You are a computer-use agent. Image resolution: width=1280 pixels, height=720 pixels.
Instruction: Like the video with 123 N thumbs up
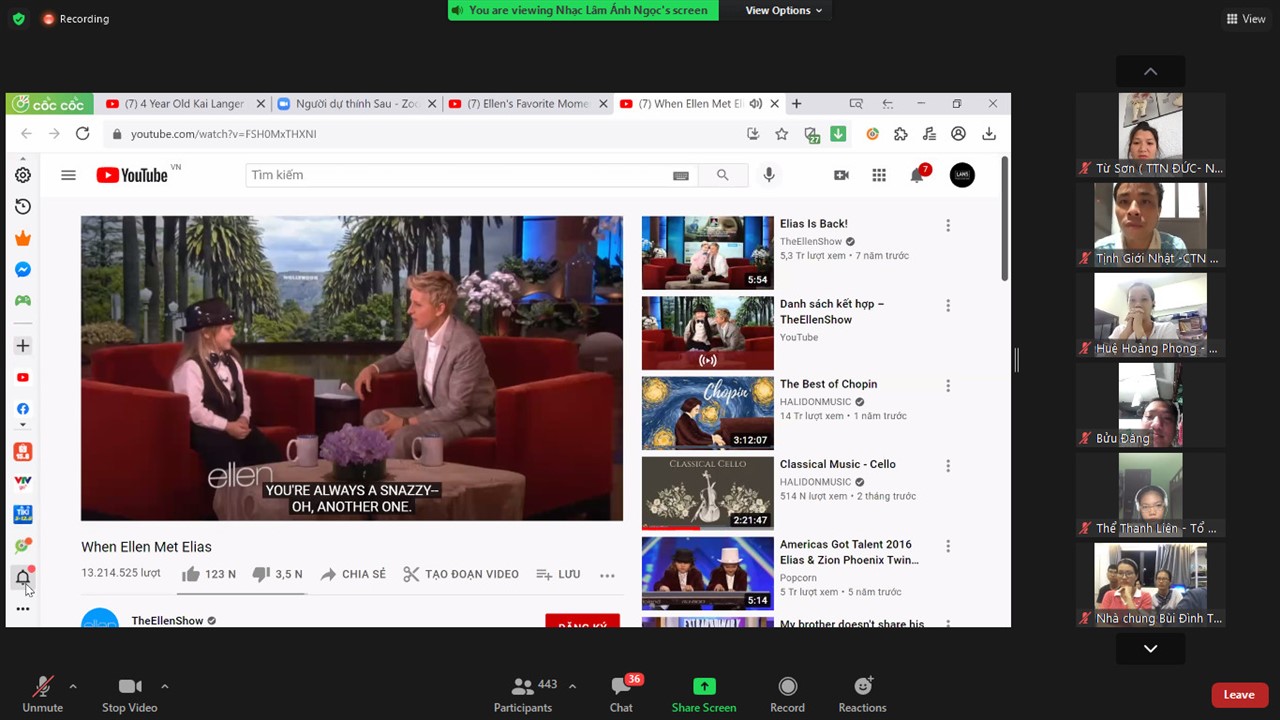click(x=208, y=574)
